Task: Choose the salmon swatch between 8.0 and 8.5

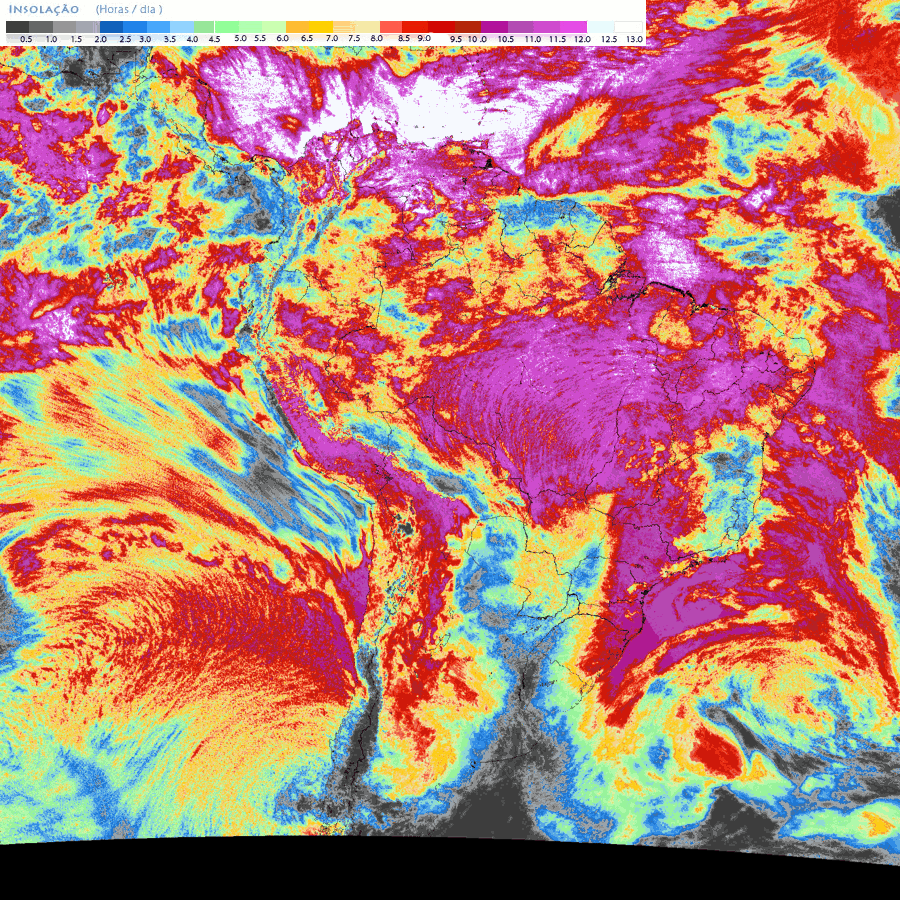Action: tap(391, 27)
